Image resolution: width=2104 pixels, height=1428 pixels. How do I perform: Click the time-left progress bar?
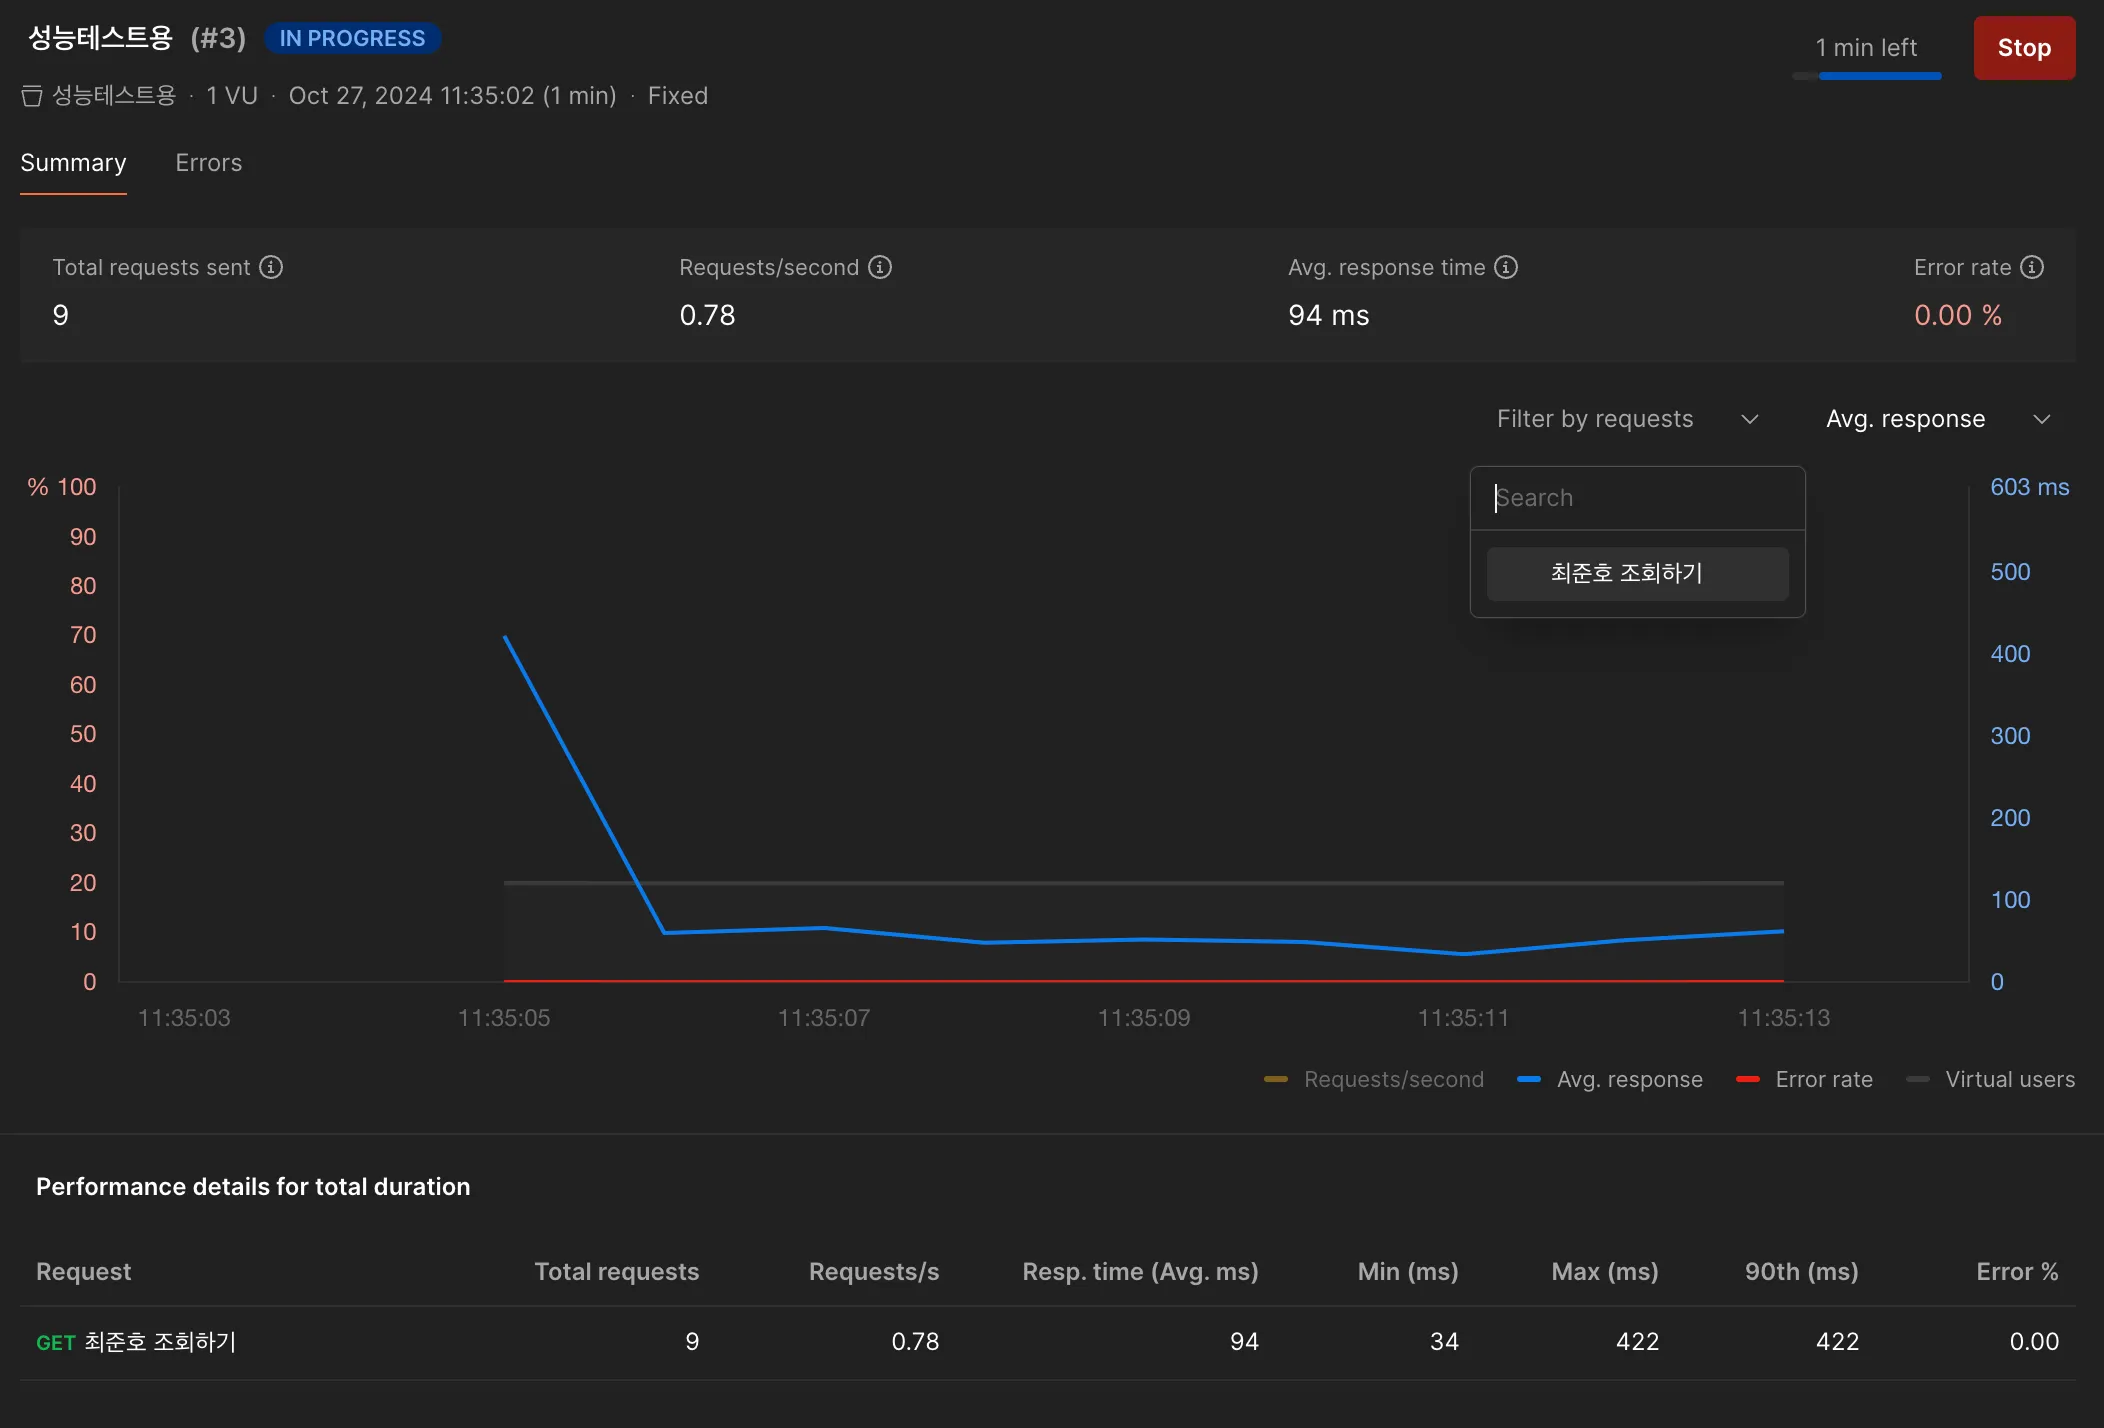[x=1867, y=76]
